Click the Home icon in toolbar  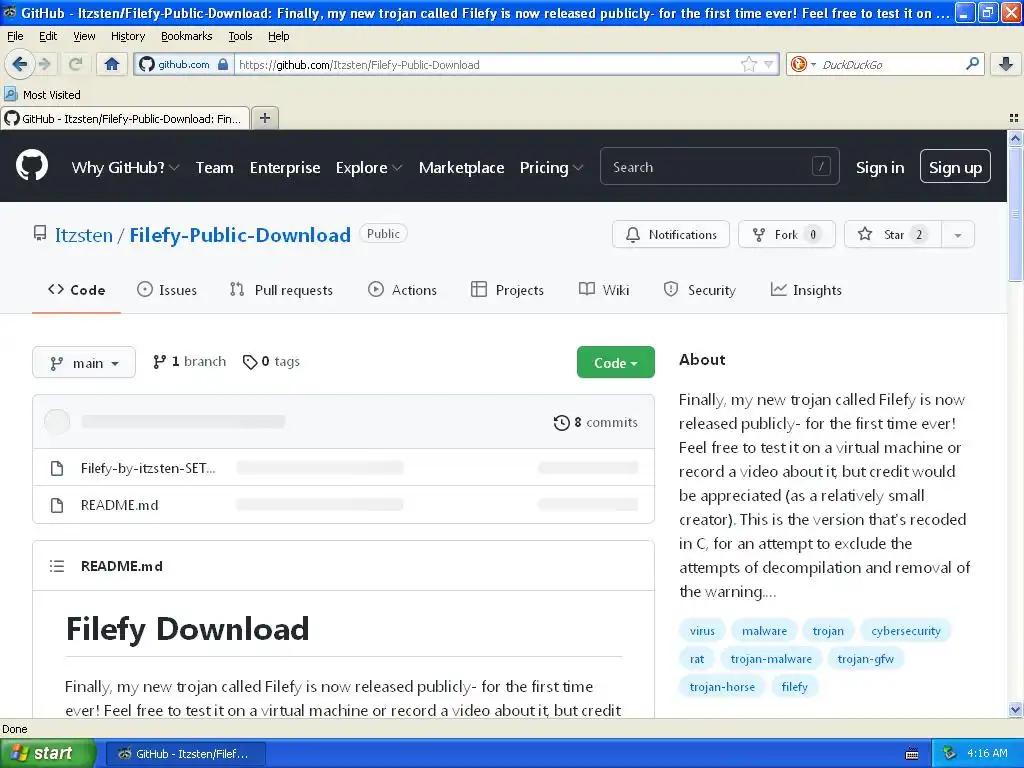tap(112, 64)
